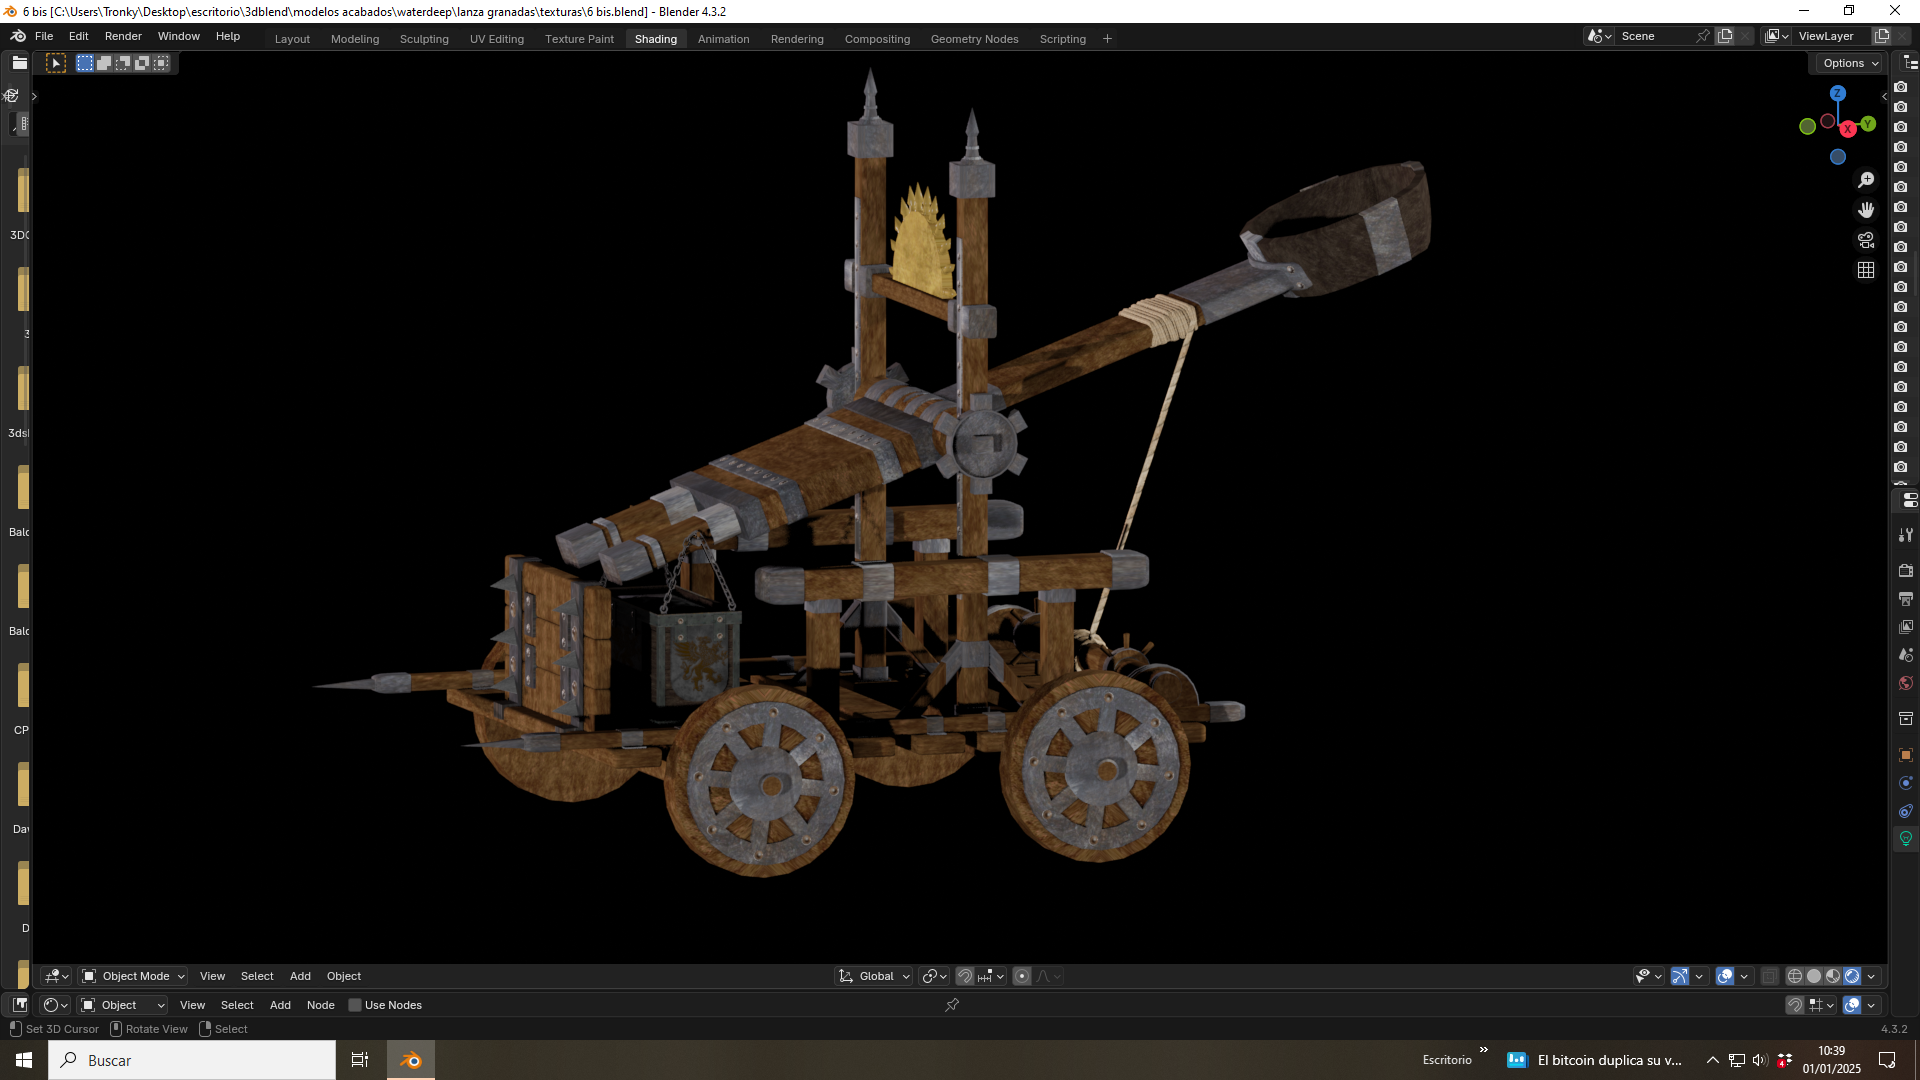Open the World properties tab

point(1906,683)
